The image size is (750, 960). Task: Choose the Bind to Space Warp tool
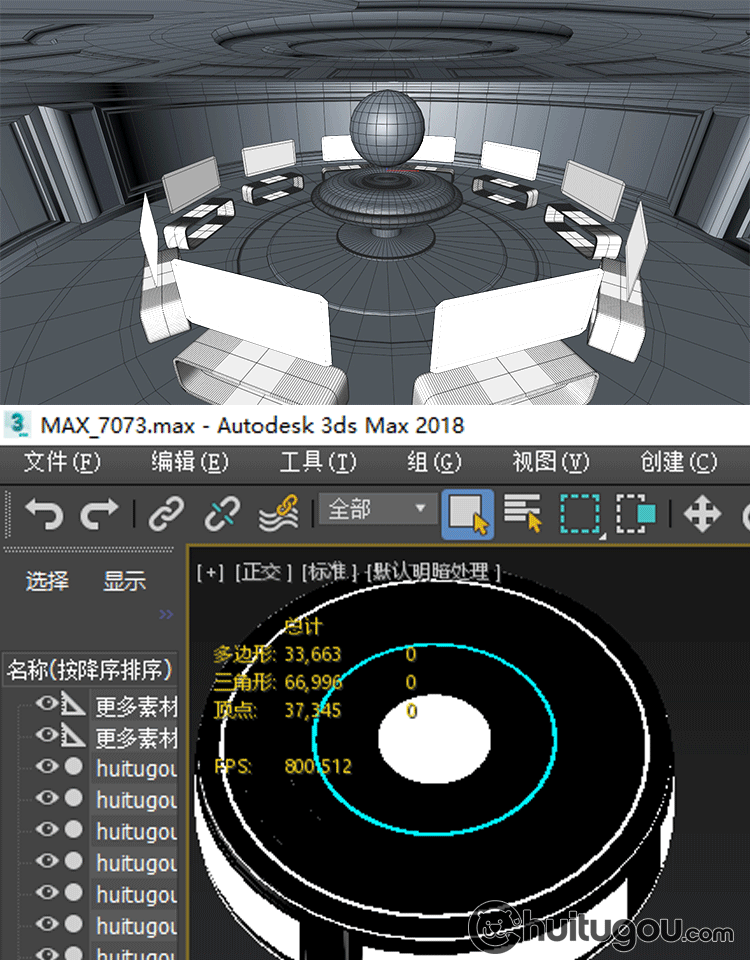[279, 515]
